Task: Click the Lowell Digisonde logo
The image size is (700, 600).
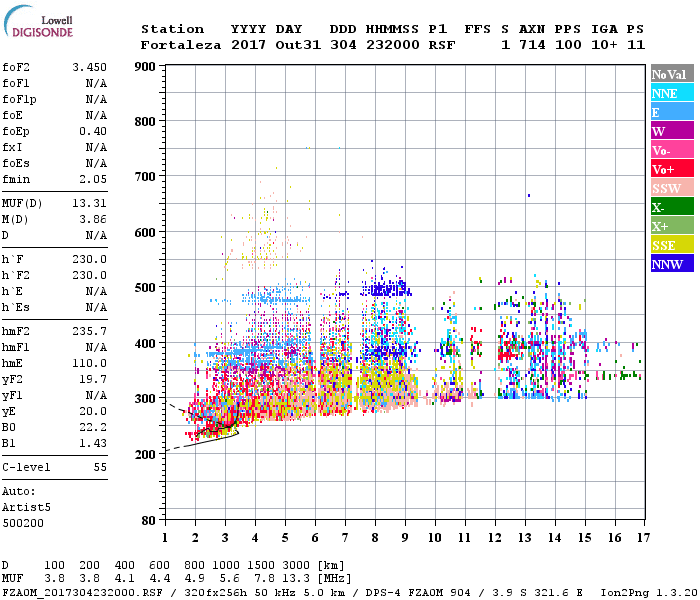Action: click(x=37, y=26)
